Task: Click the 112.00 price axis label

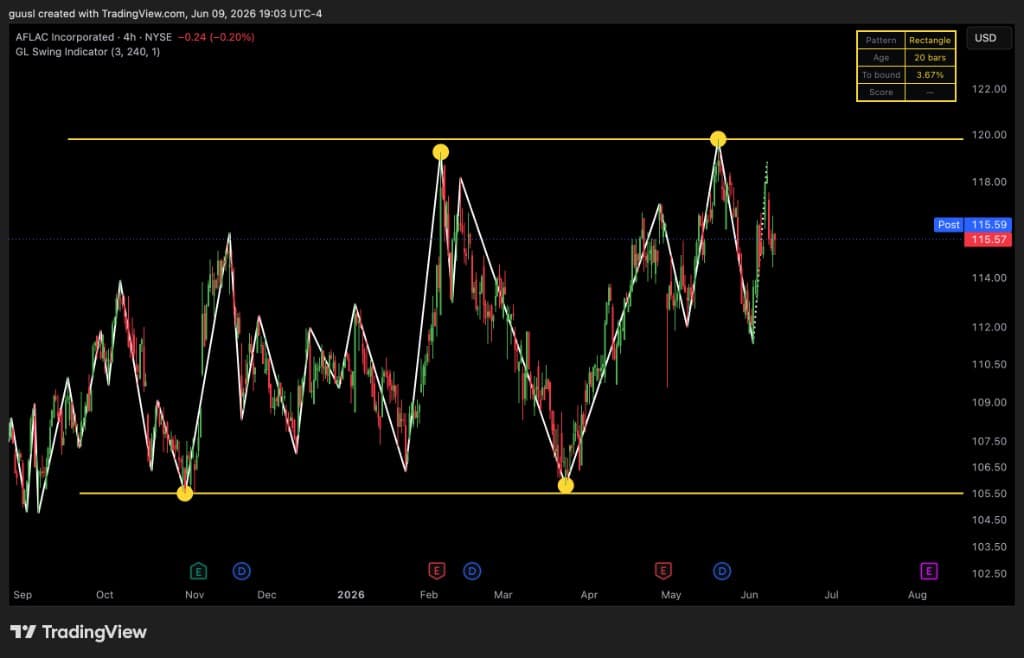Action: tap(989, 327)
